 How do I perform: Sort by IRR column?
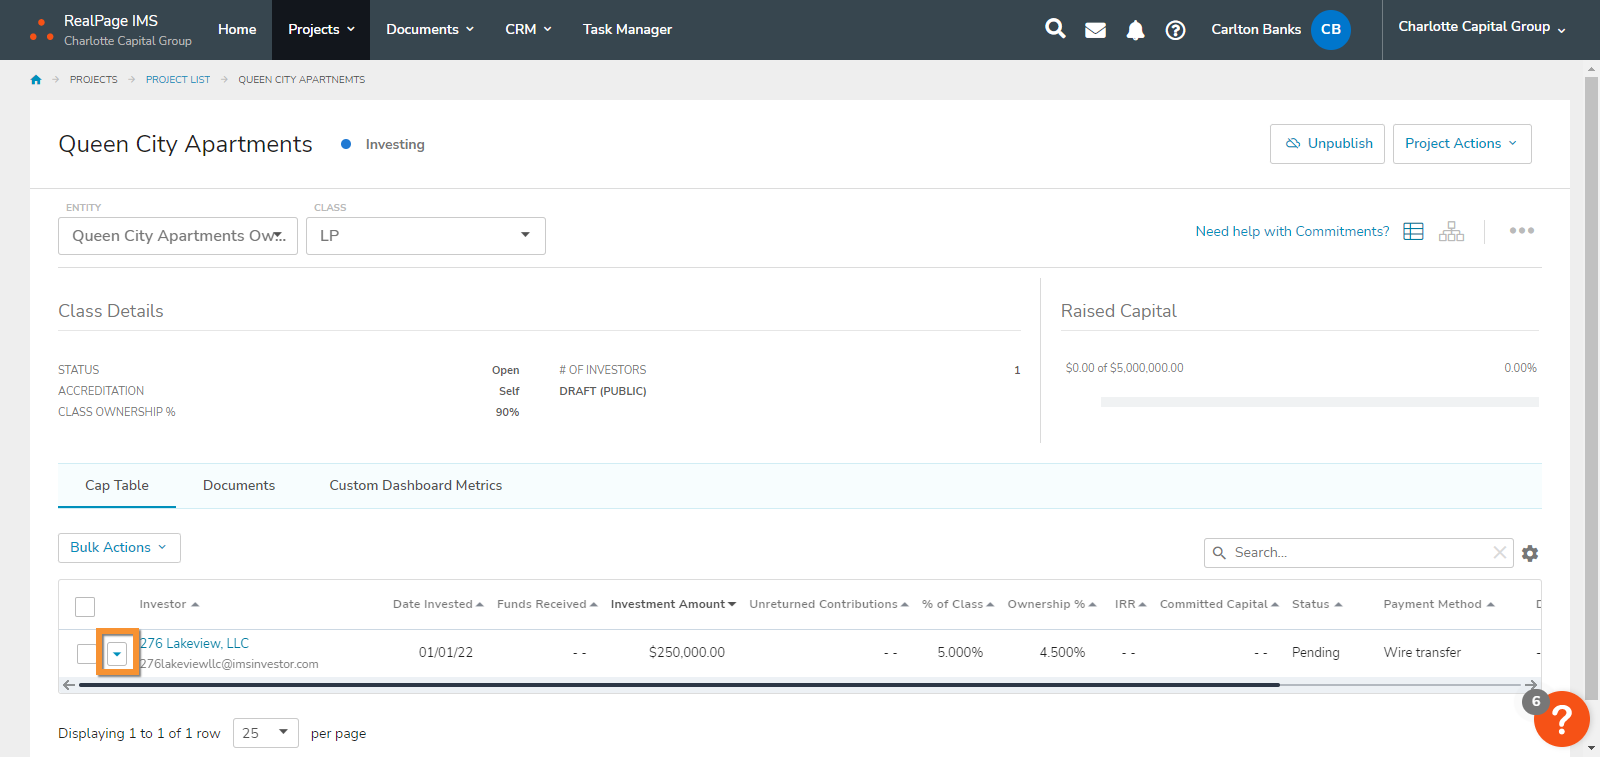1130,605
